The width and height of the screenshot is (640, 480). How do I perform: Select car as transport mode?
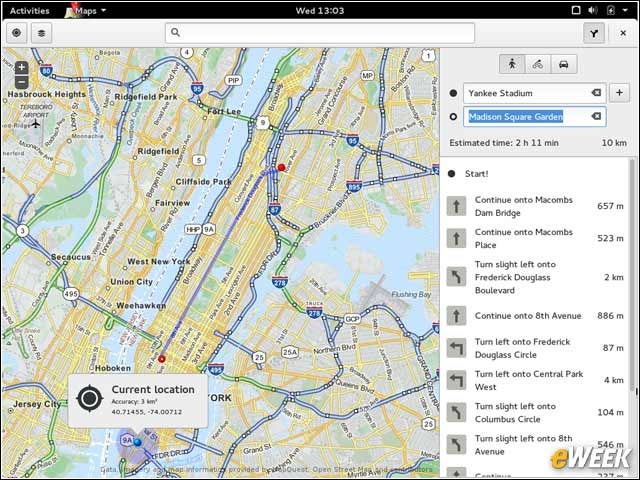tap(564, 64)
